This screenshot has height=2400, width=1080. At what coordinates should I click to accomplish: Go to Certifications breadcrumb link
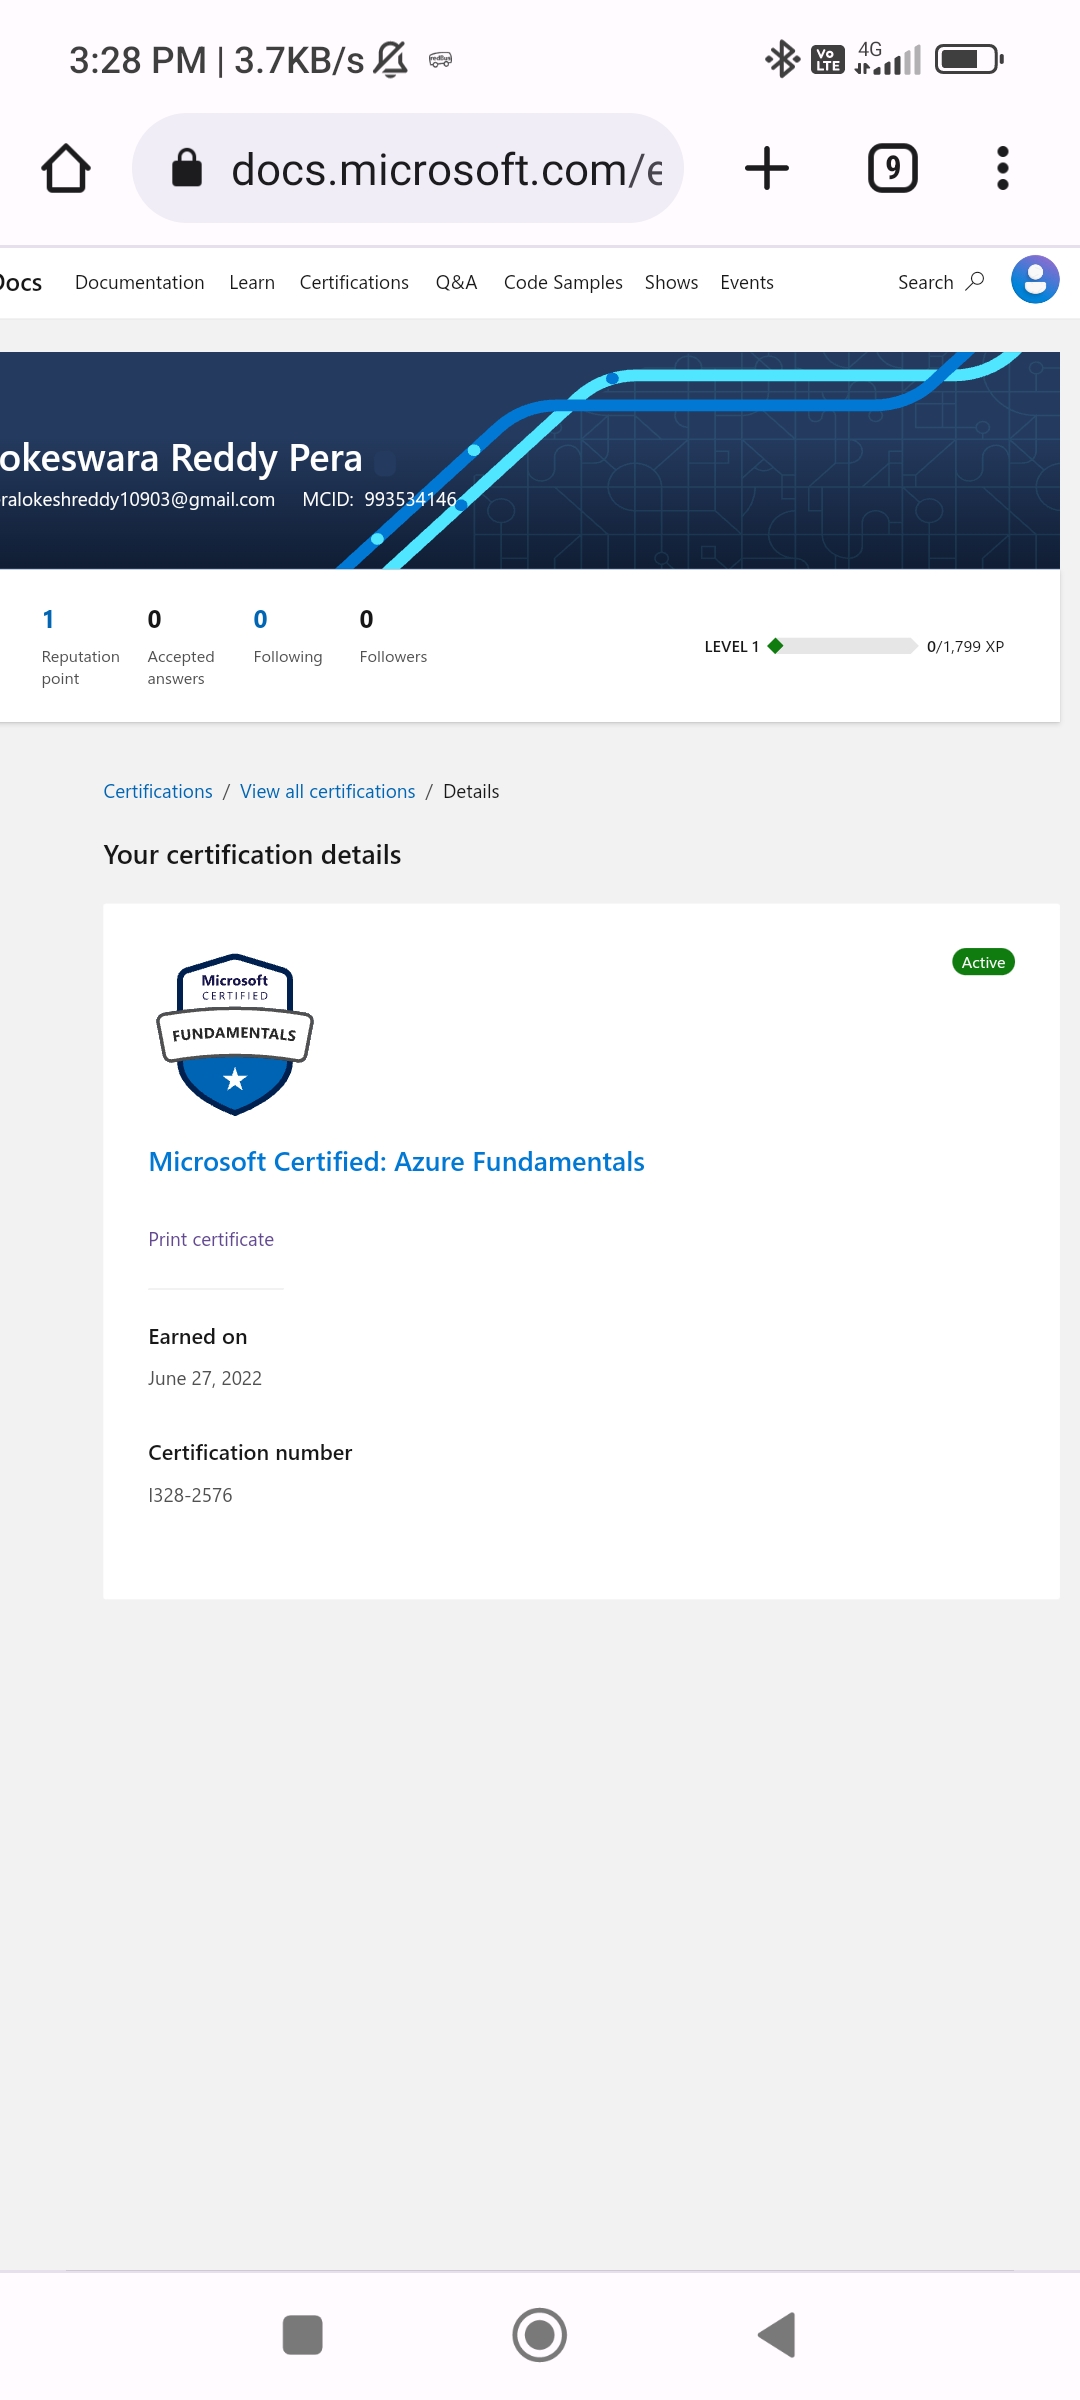click(158, 791)
